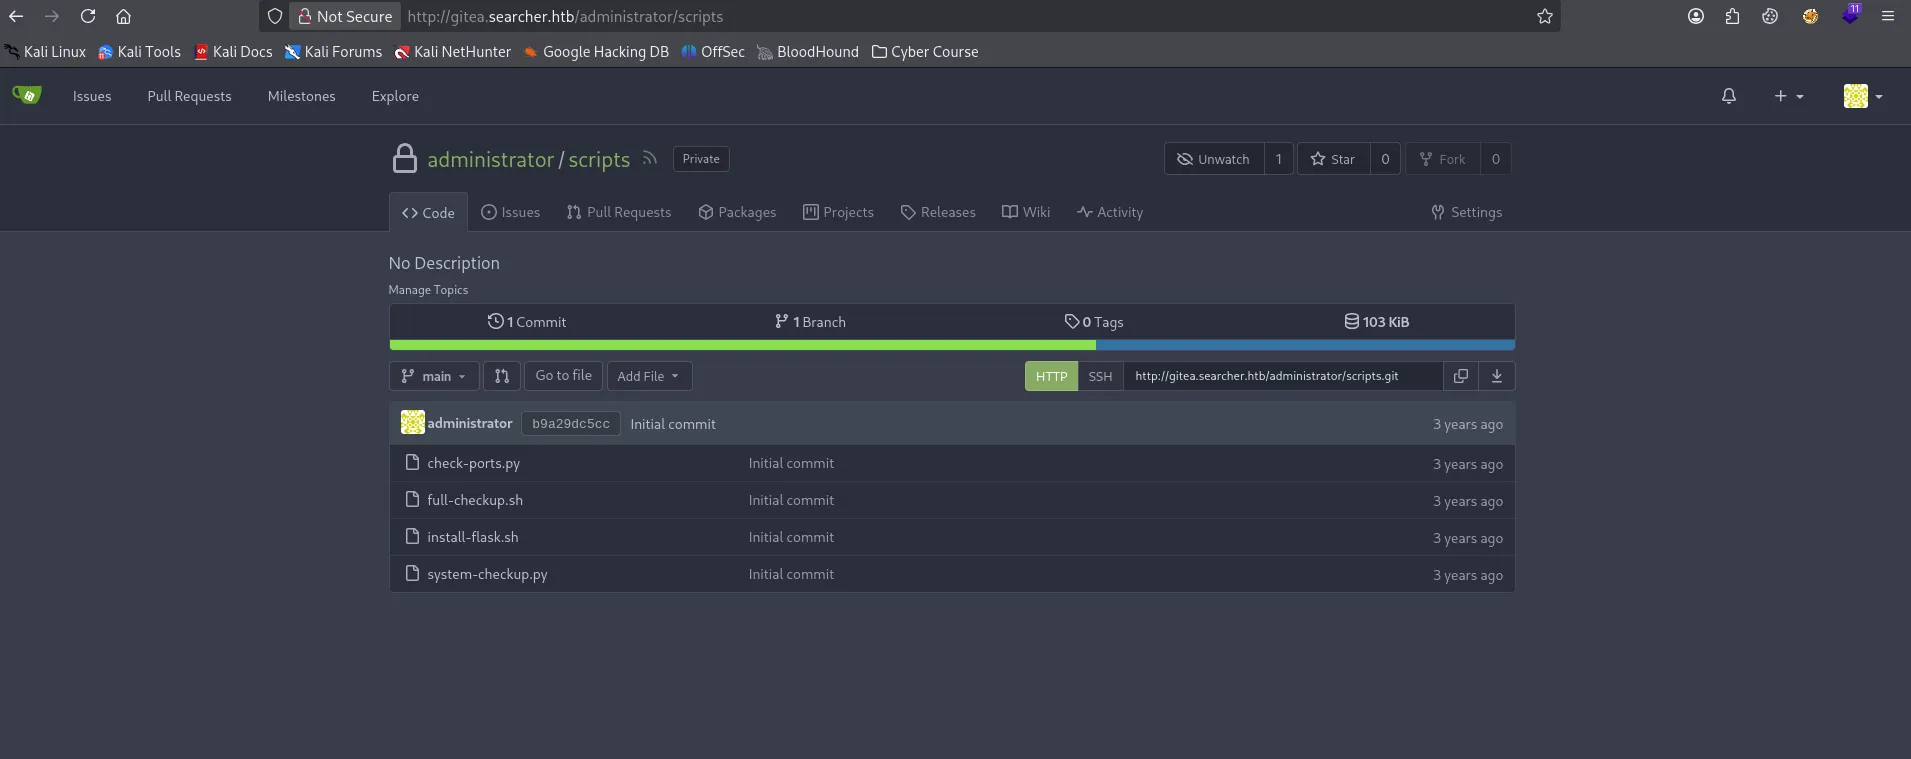Click the globe-shaped extension icon
Image resolution: width=1911 pixels, height=759 pixels.
[x=1810, y=16]
